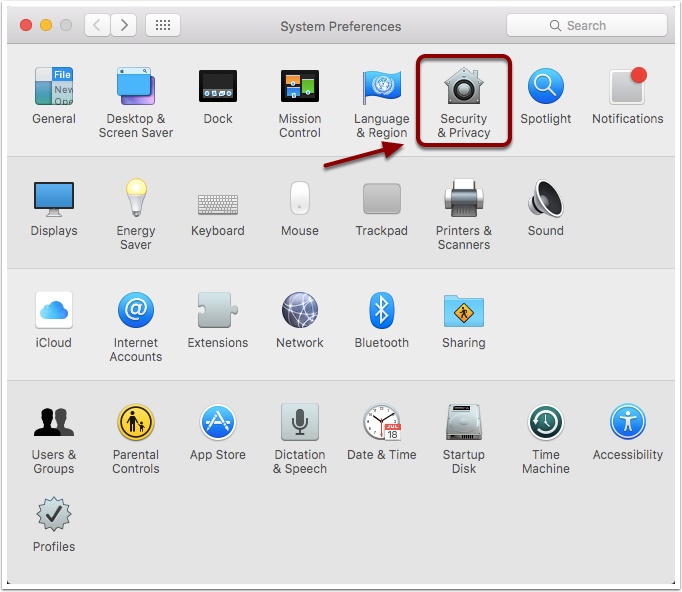Screen dimensions: 682x592
Task: Show all preferences grid button
Action: pyautogui.click(x=163, y=25)
